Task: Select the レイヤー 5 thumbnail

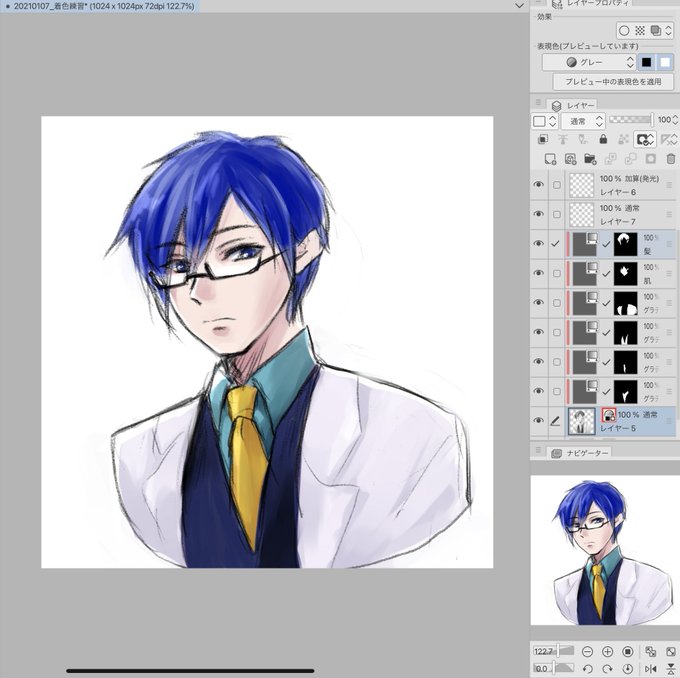Action: point(582,421)
